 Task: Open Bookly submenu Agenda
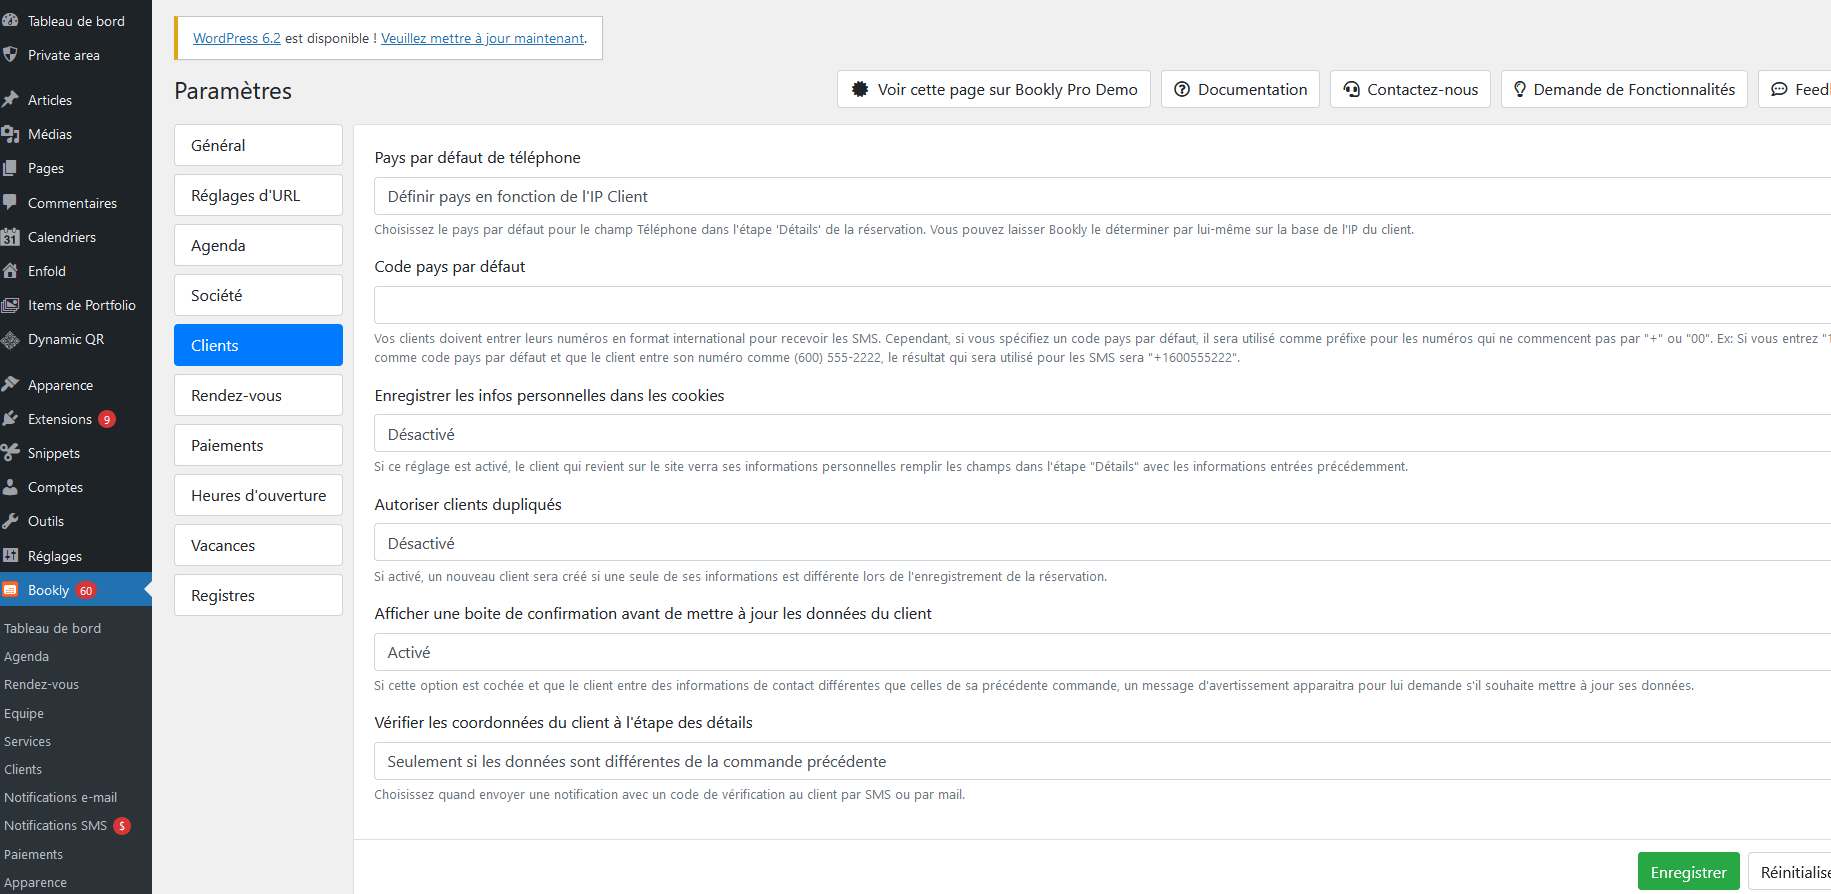(26, 656)
